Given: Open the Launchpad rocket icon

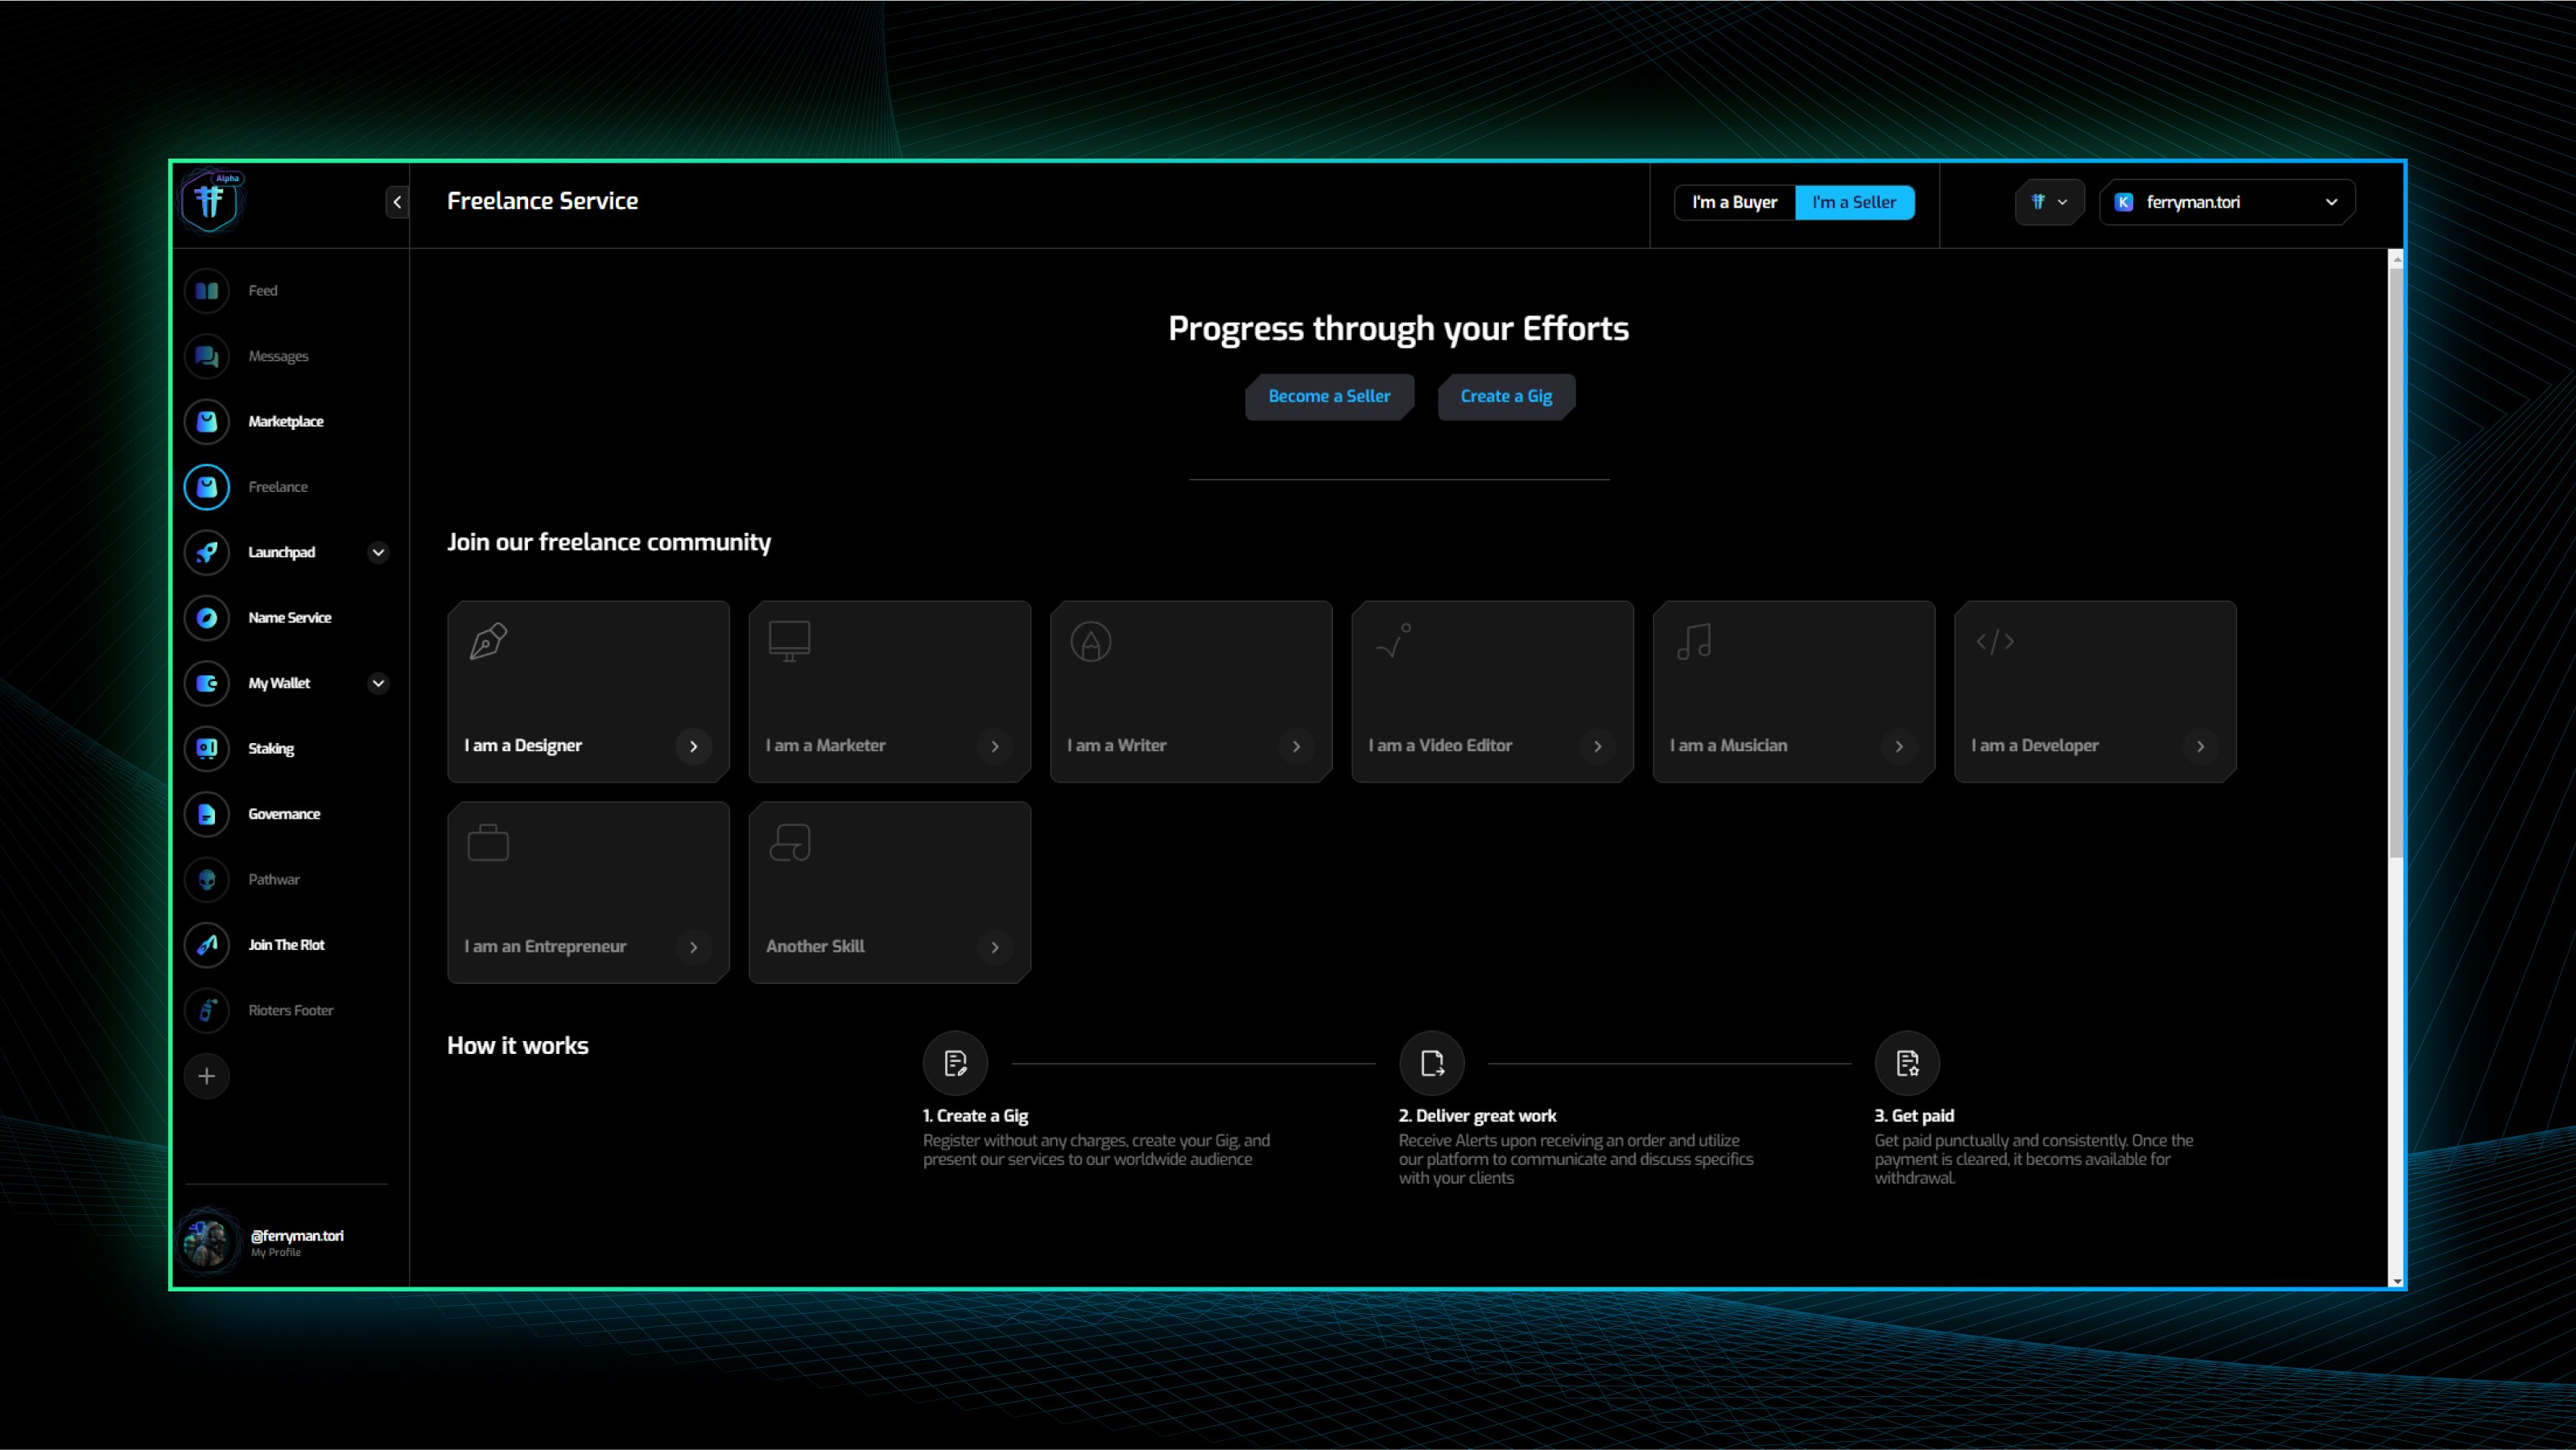Looking at the screenshot, I should click(x=207, y=552).
